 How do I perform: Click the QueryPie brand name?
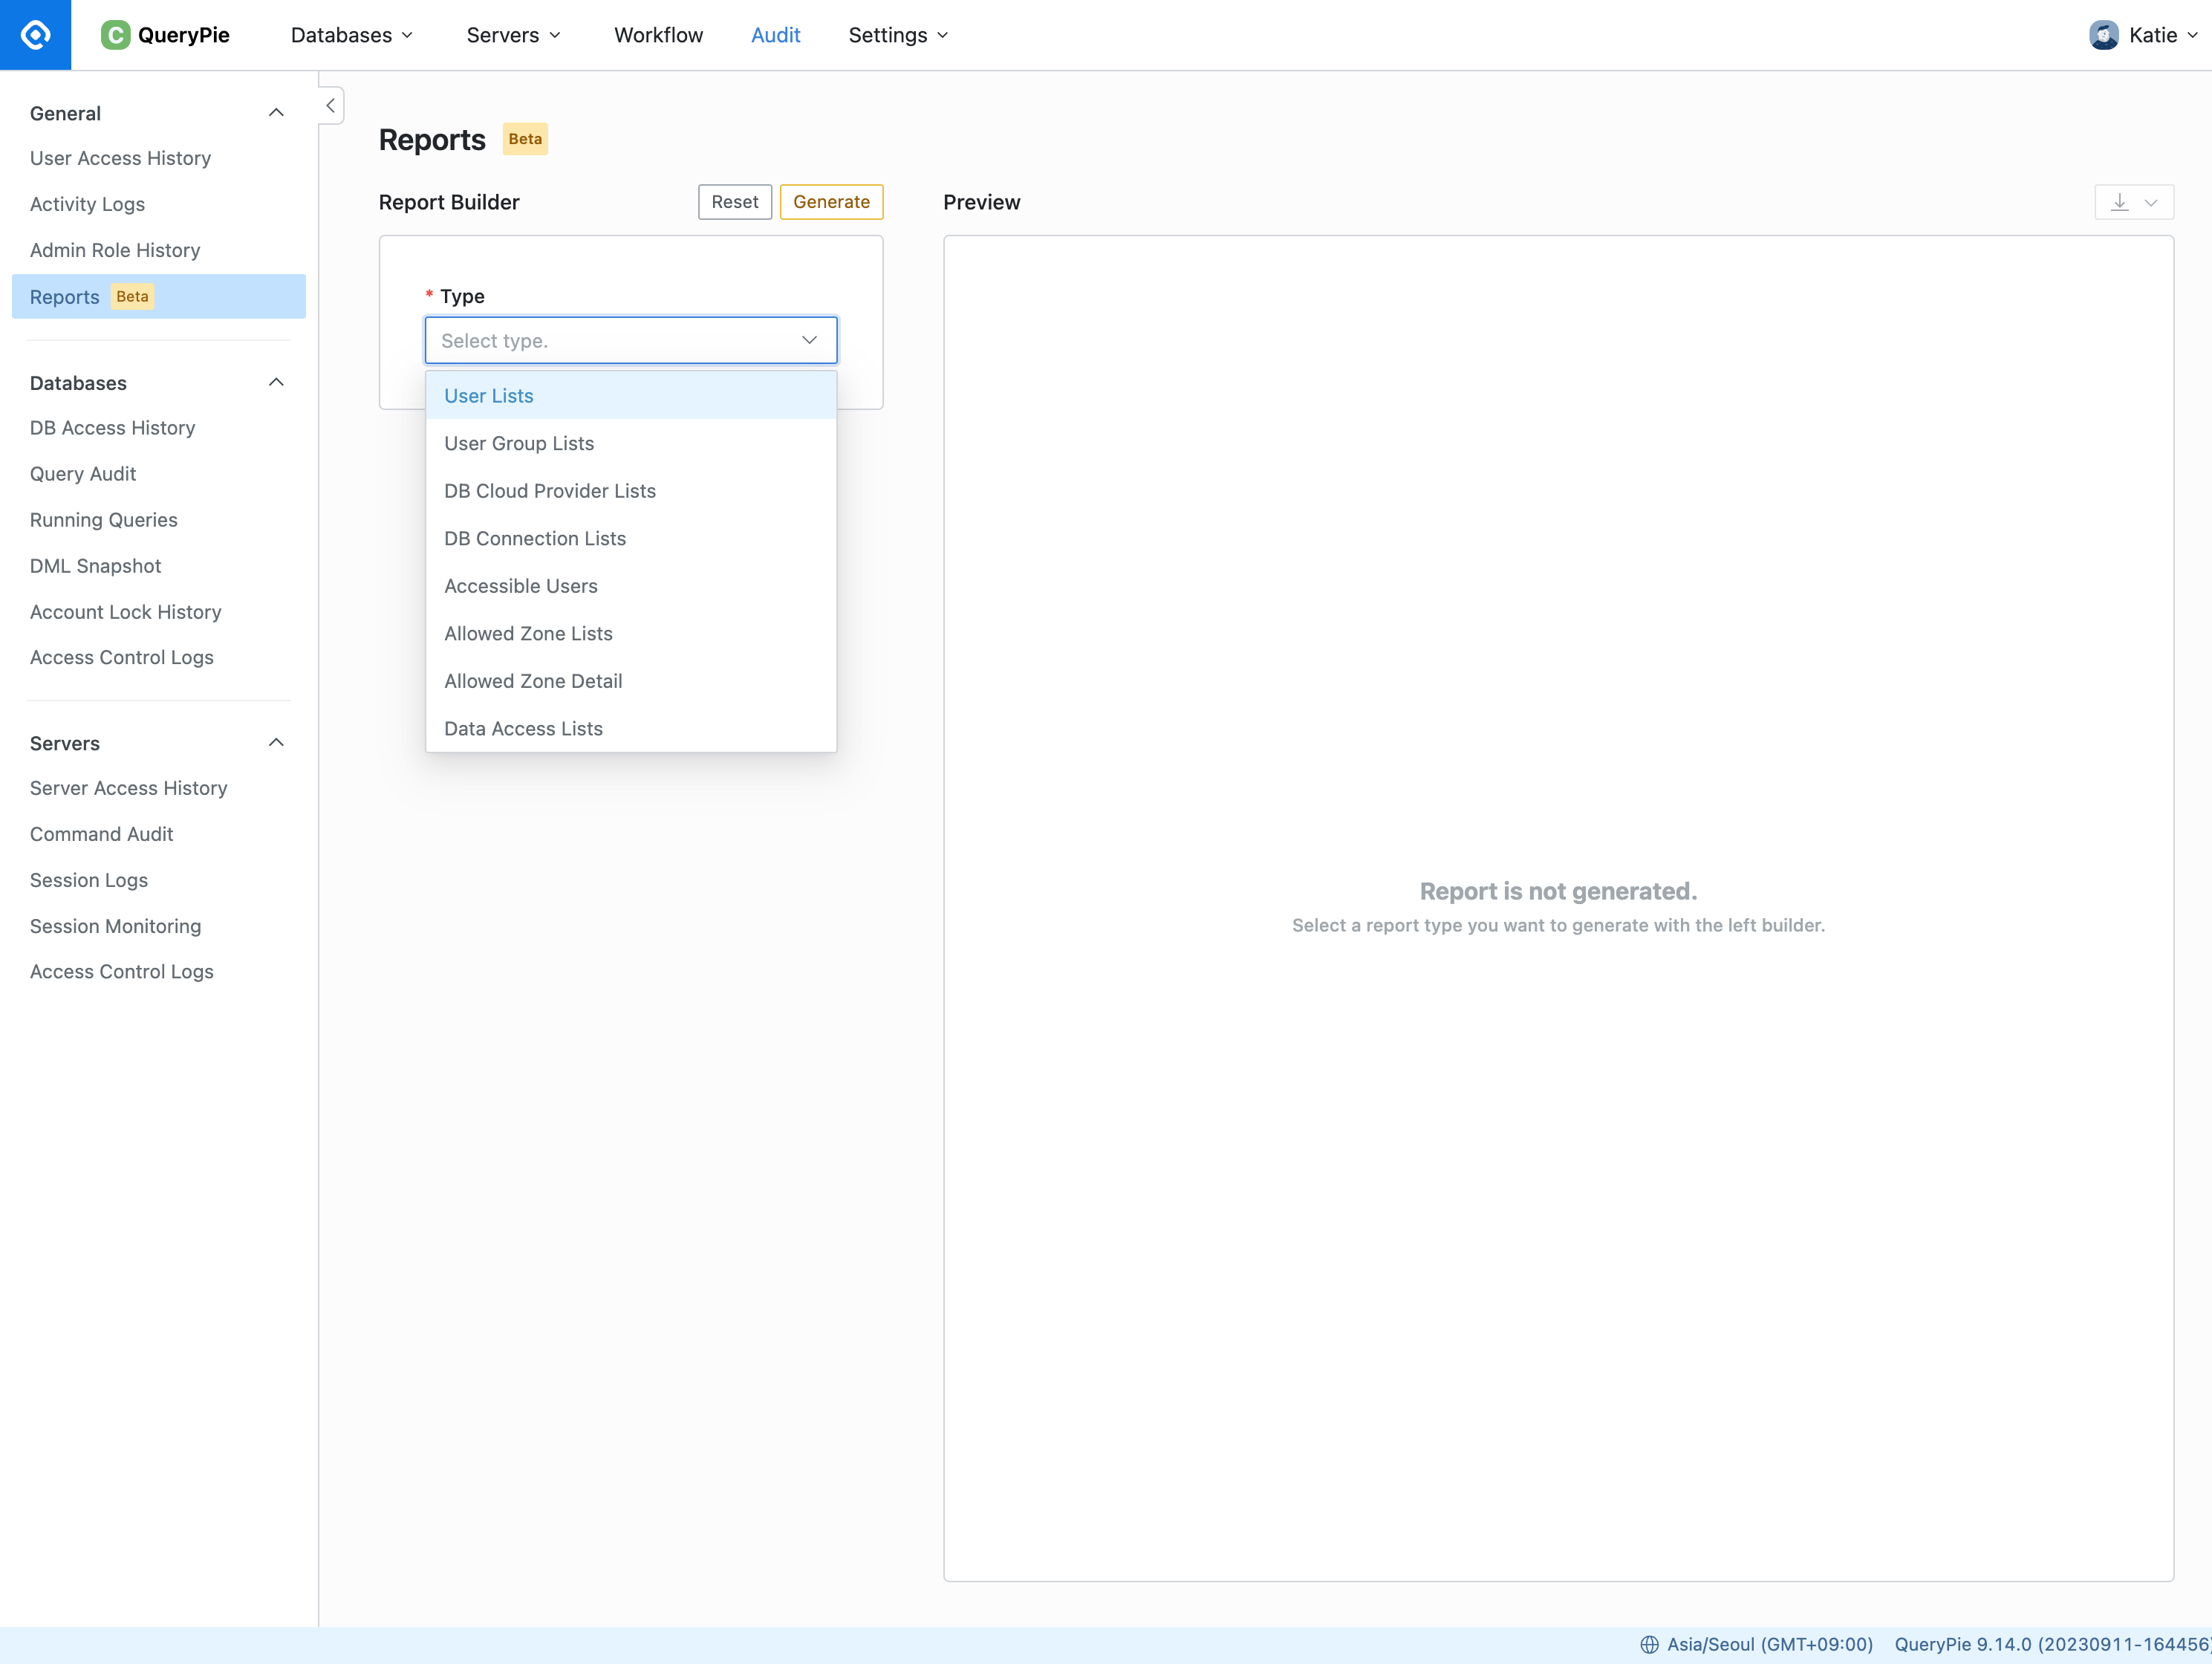click(184, 35)
